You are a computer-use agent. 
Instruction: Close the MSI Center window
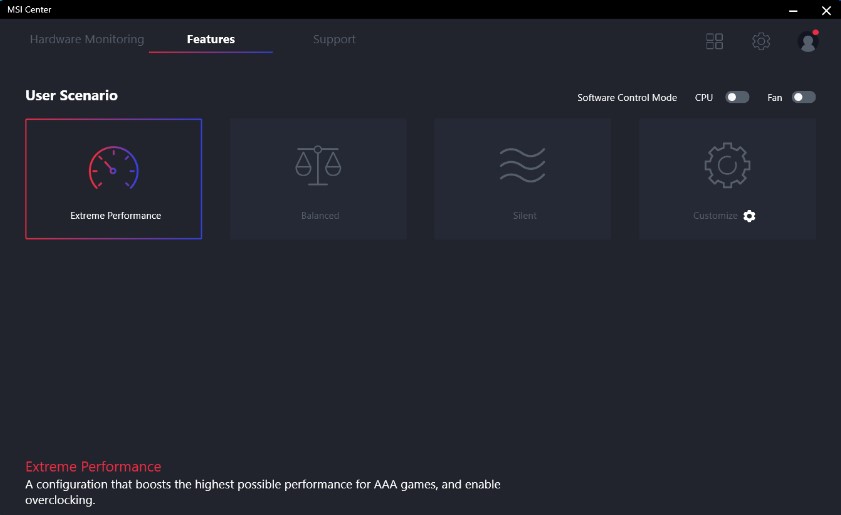pyautogui.click(x=825, y=10)
